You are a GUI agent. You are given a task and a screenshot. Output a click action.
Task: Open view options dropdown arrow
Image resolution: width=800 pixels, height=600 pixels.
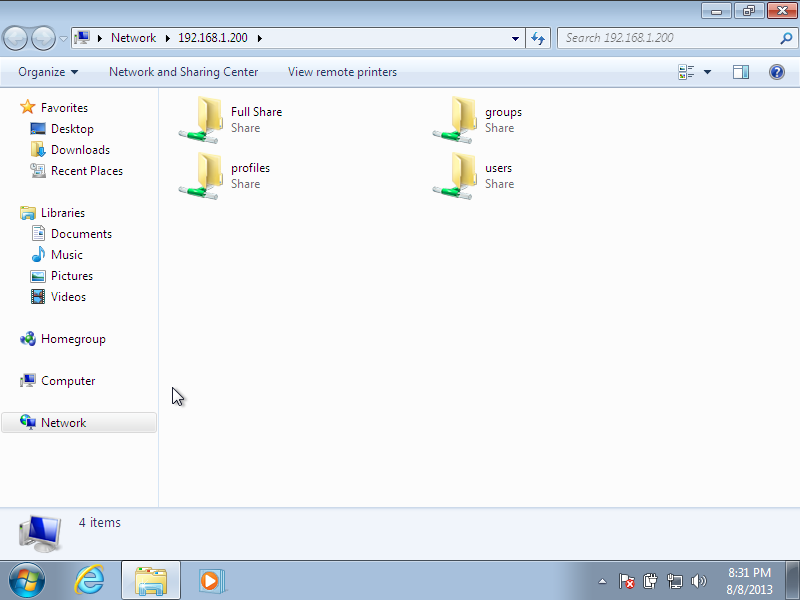point(708,72)
